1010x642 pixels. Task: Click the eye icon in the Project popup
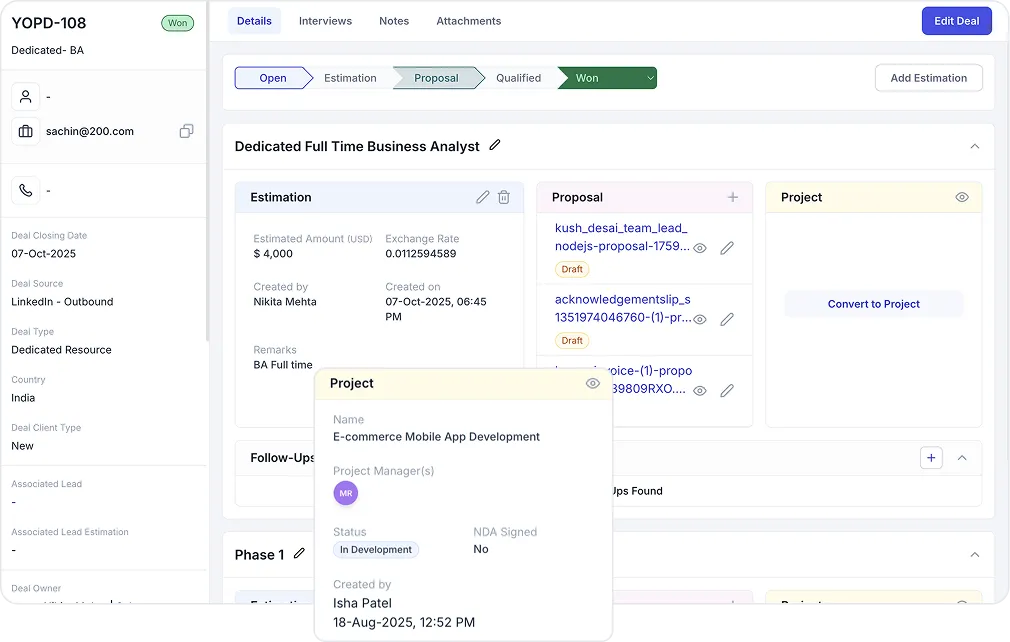click(x=593, y=383)
